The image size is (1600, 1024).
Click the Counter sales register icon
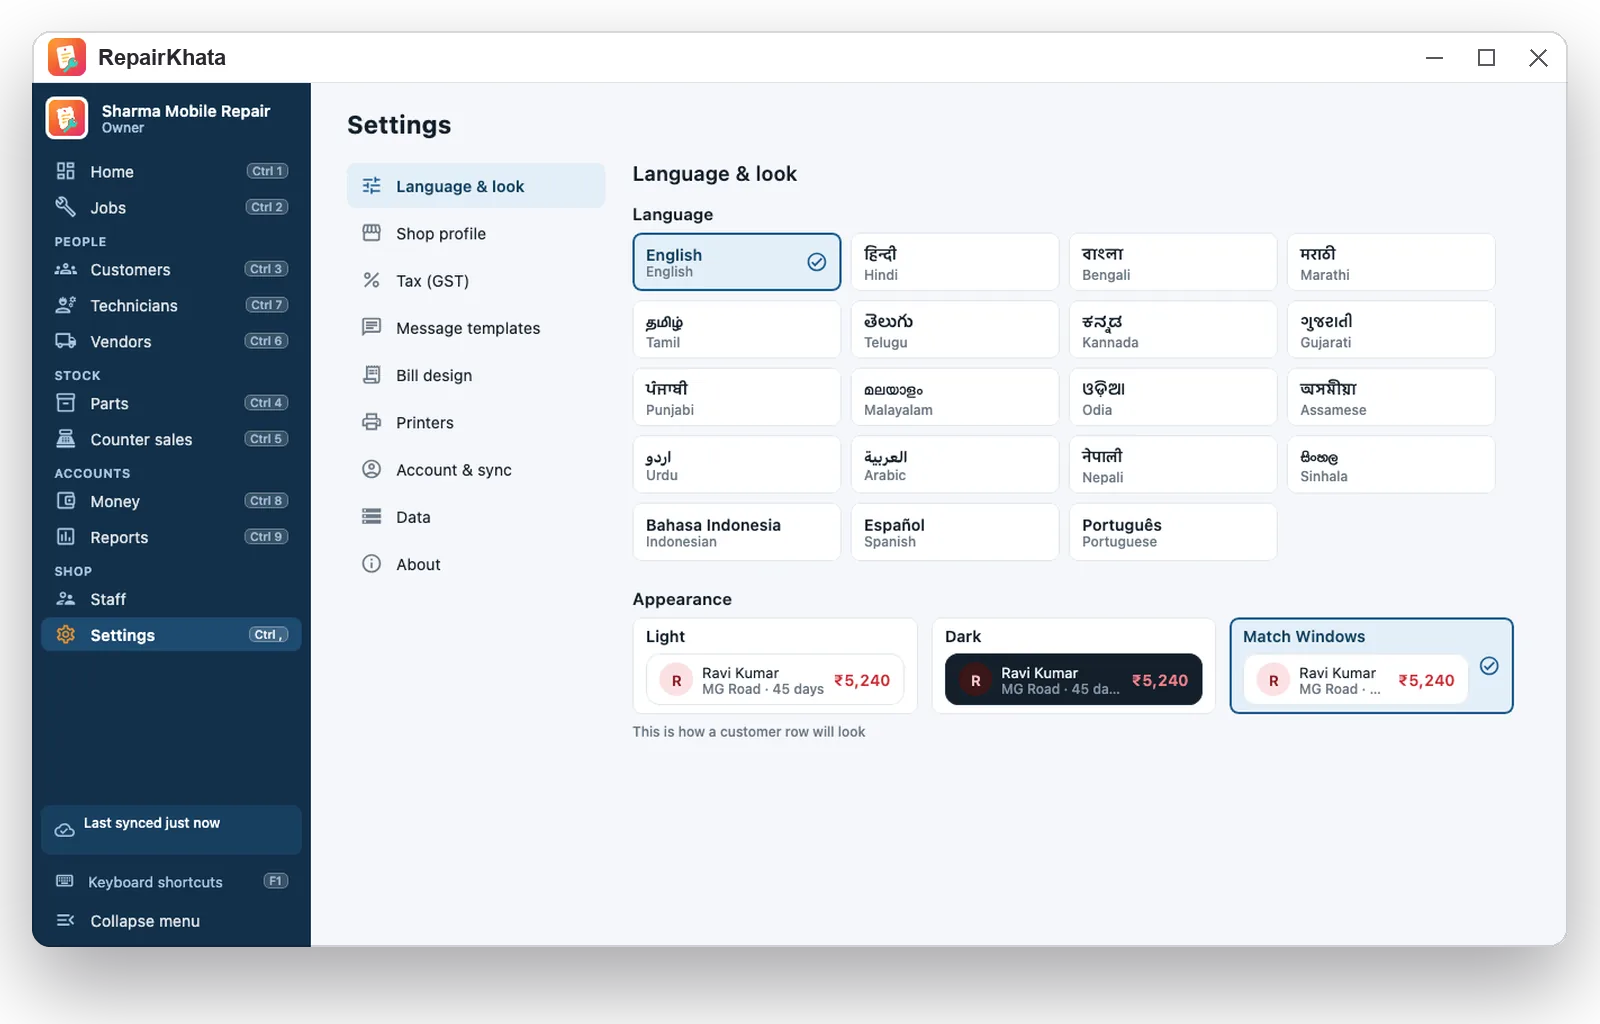66,439
